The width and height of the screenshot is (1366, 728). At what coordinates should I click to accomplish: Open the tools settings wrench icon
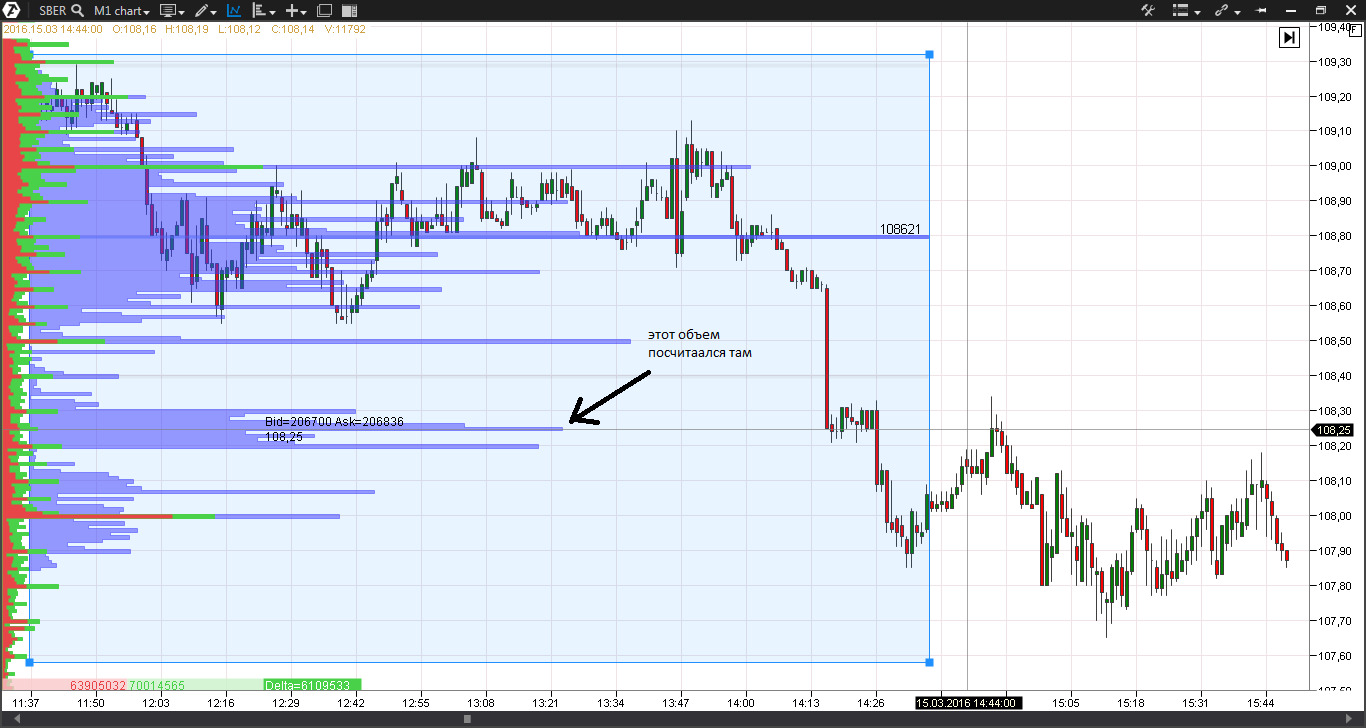point(1148,10)
